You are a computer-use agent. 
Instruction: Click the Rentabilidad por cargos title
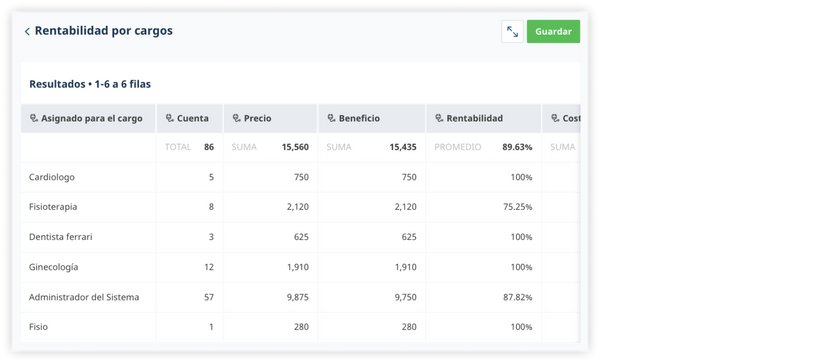pyautogui.click(x=103, y=31)
